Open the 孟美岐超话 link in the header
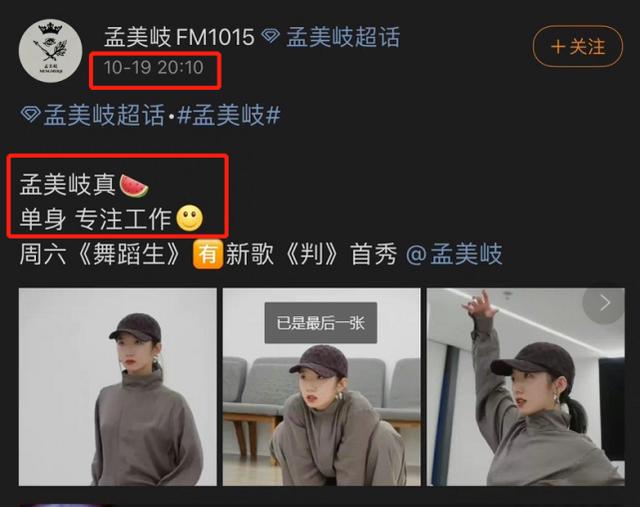 click(343, 37)
